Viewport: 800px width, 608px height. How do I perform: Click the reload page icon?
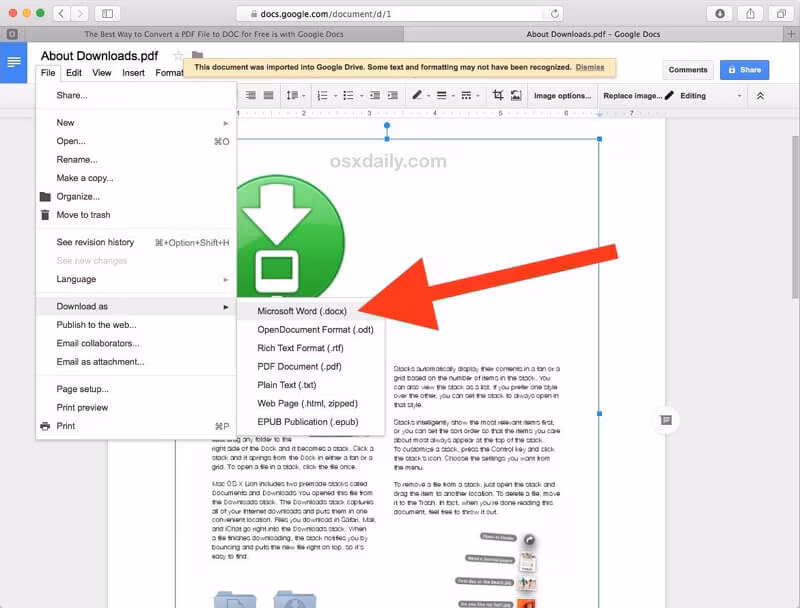[555, 14]
